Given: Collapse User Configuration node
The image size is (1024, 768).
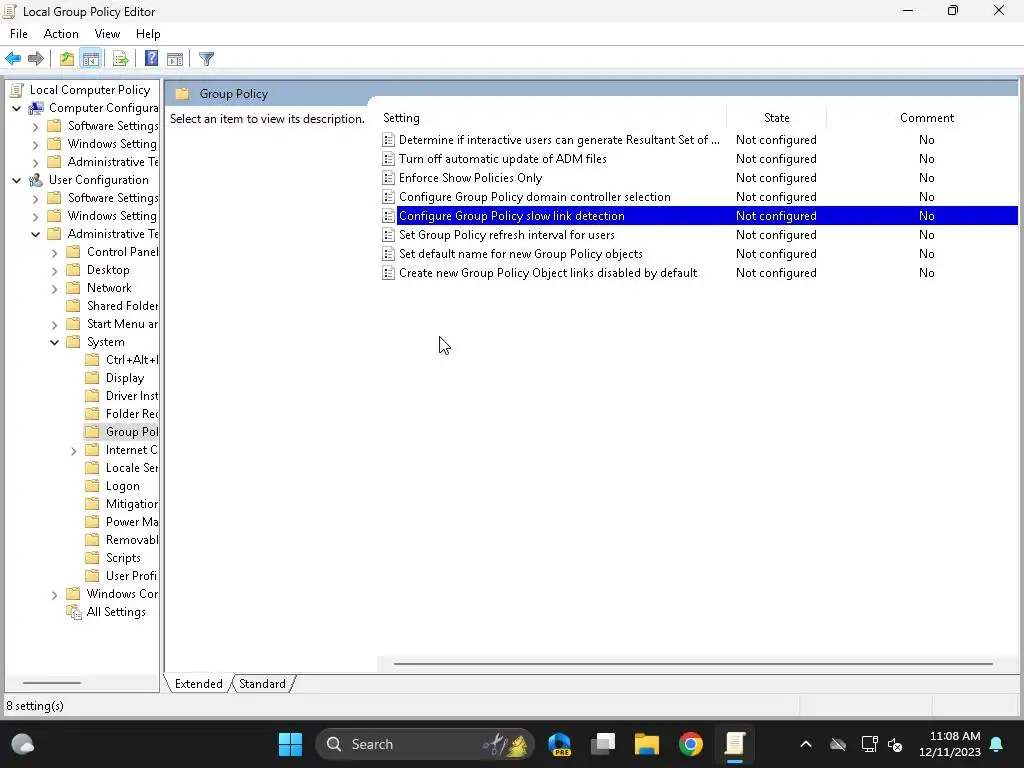Looking at the screenshot, I should (x=17, y=180).
